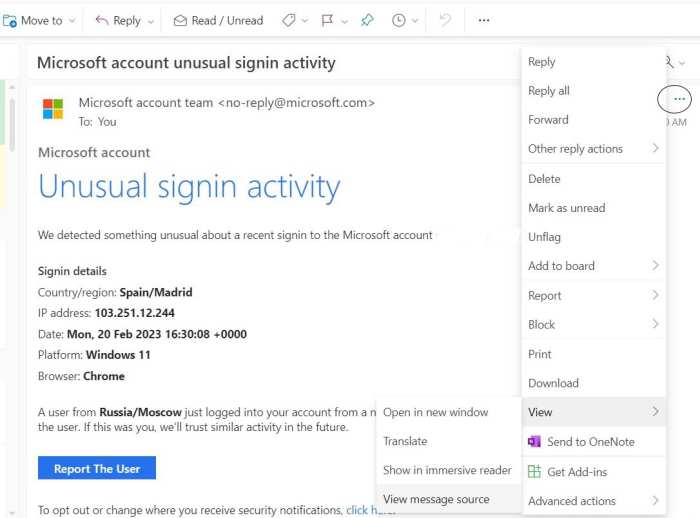Open the Snooze dropdown chevron
Screen dimensions: 700x518
click(415, 21)
